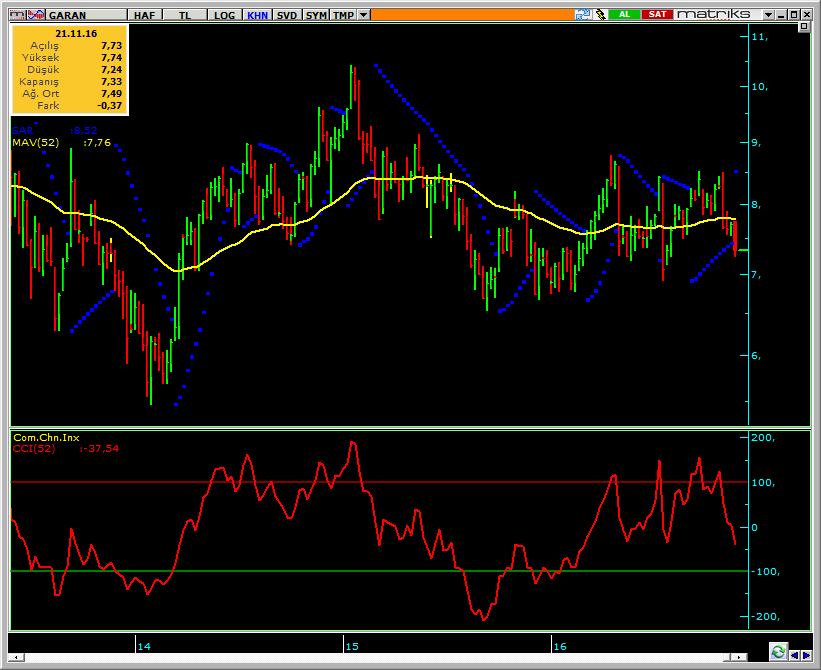Click the green refresh icon at the bottom right
Image resolution: width=821 pixels, height=670 pixels.
pyautogui.click(x=778, y=652)
